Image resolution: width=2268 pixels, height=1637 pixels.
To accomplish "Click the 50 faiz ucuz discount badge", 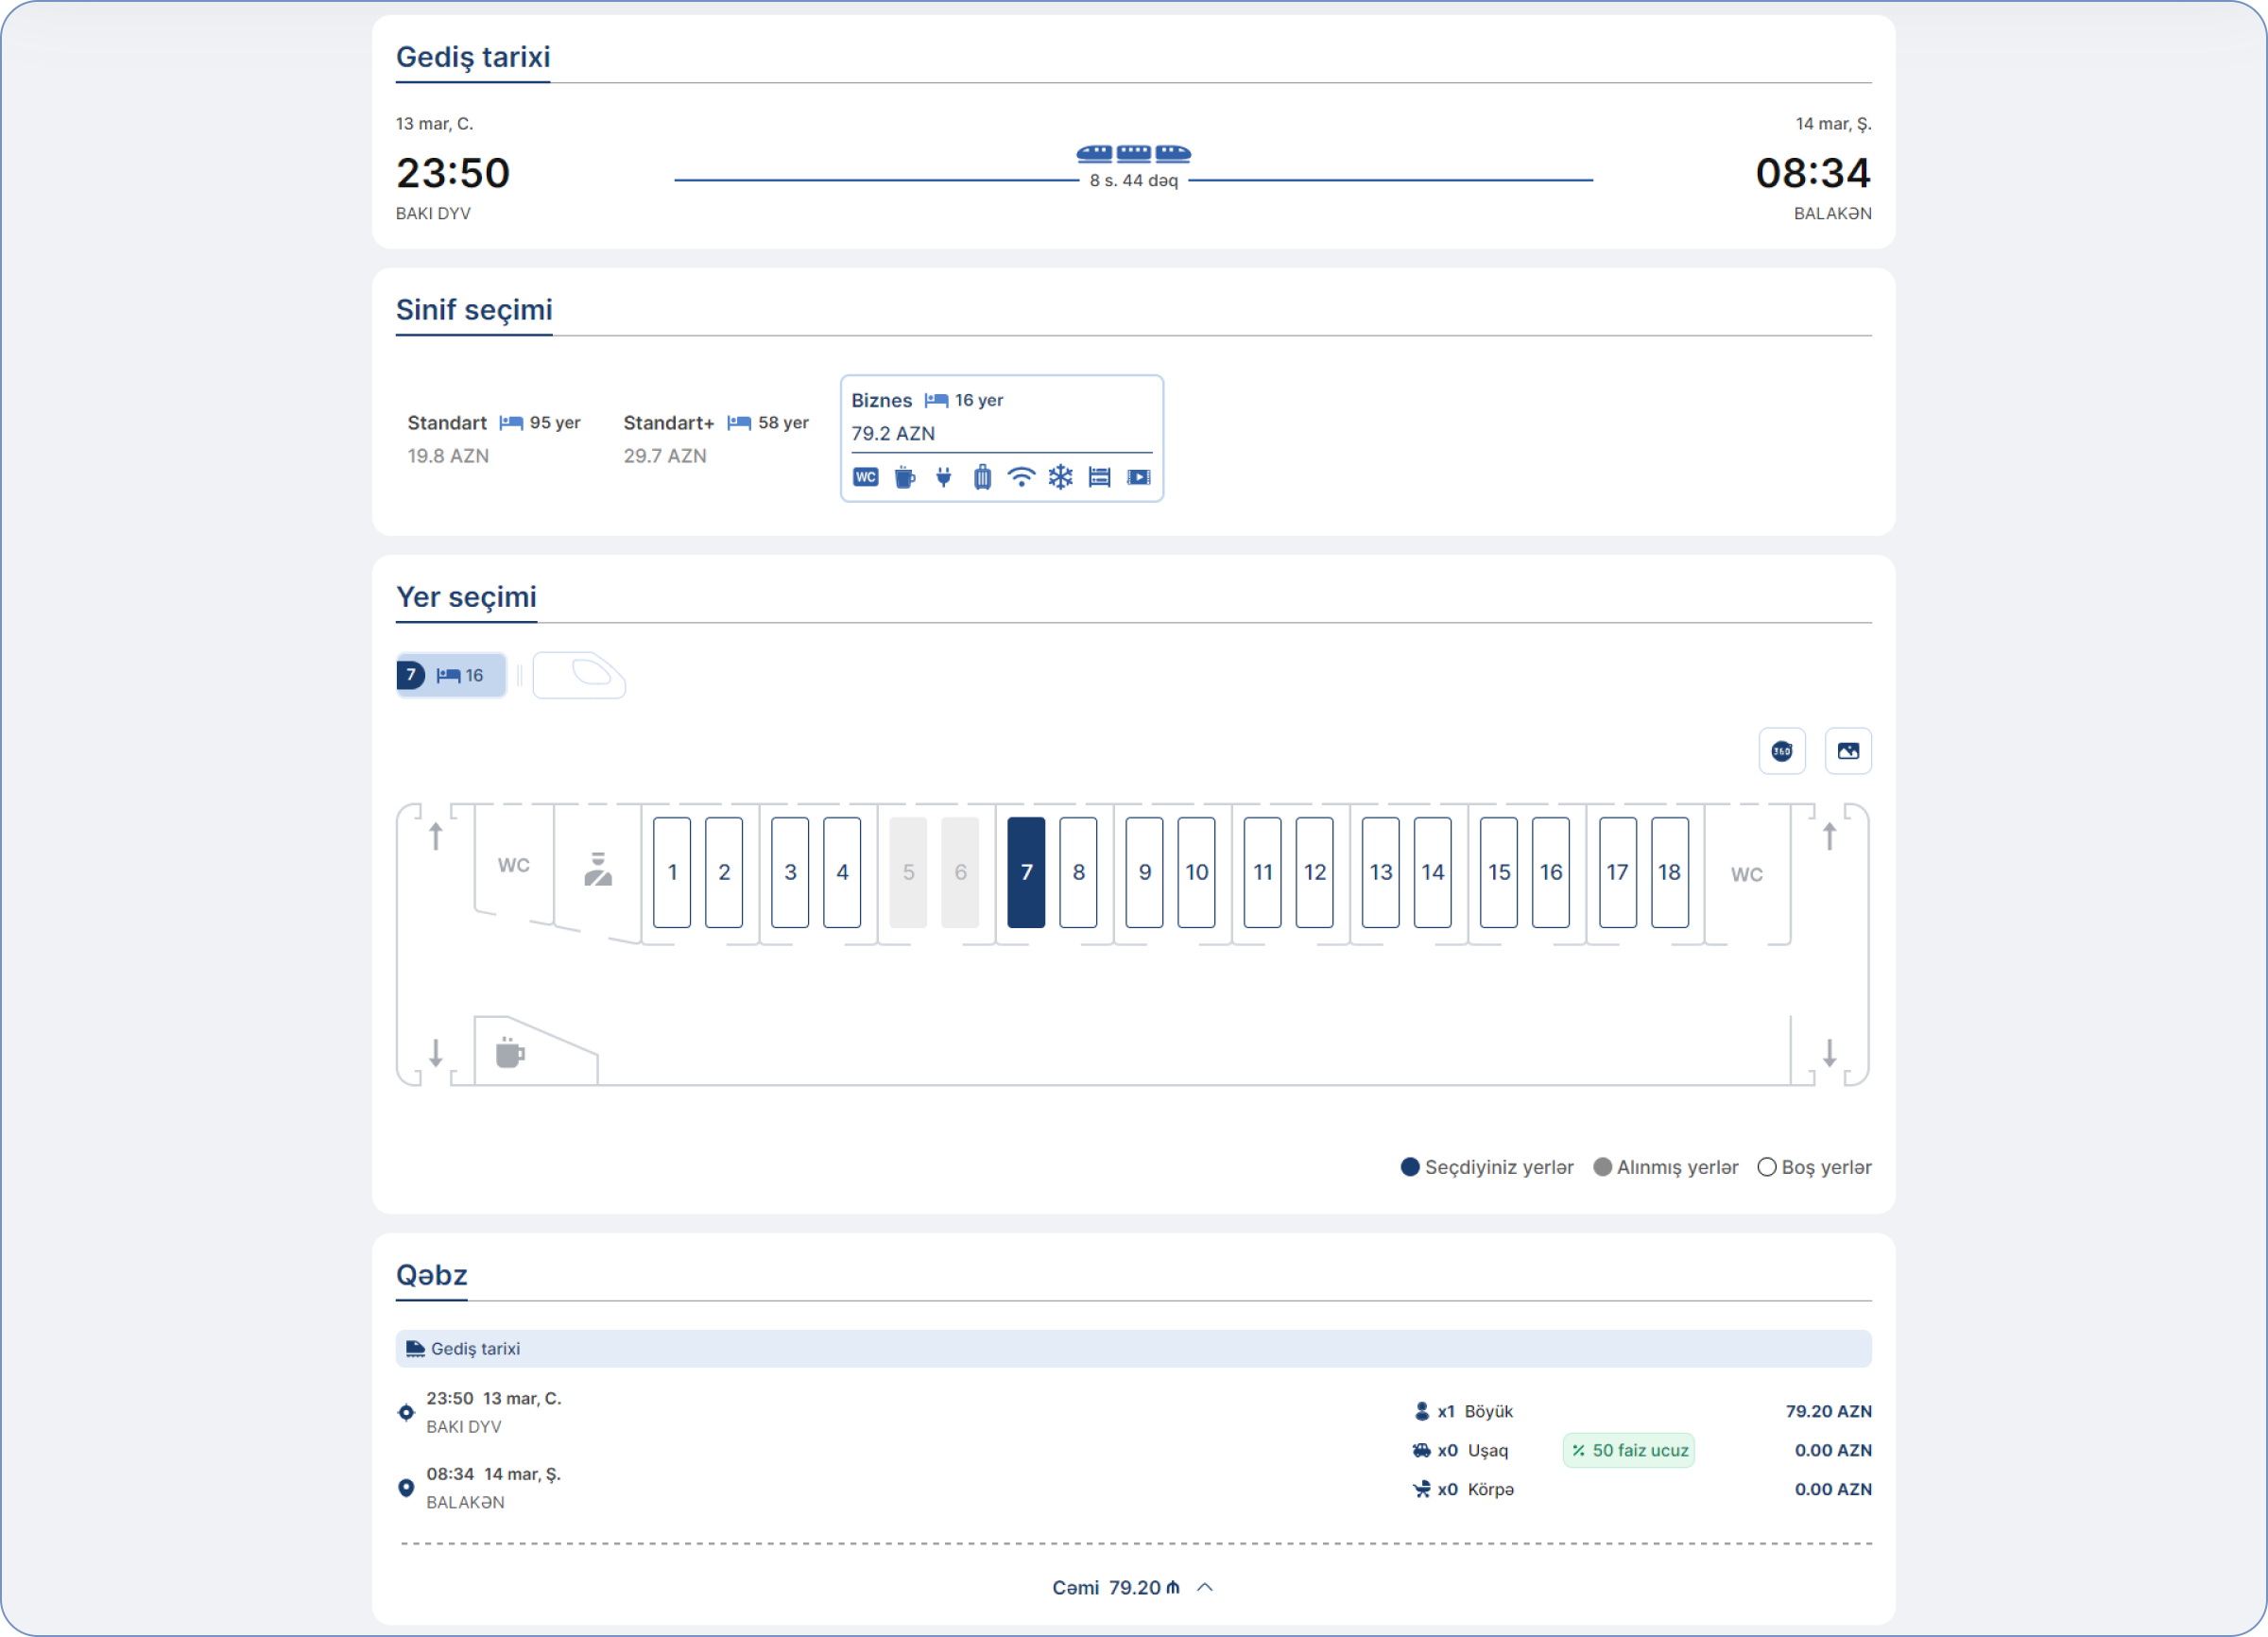I will pyautogui.click(x=1628, y=1450).
